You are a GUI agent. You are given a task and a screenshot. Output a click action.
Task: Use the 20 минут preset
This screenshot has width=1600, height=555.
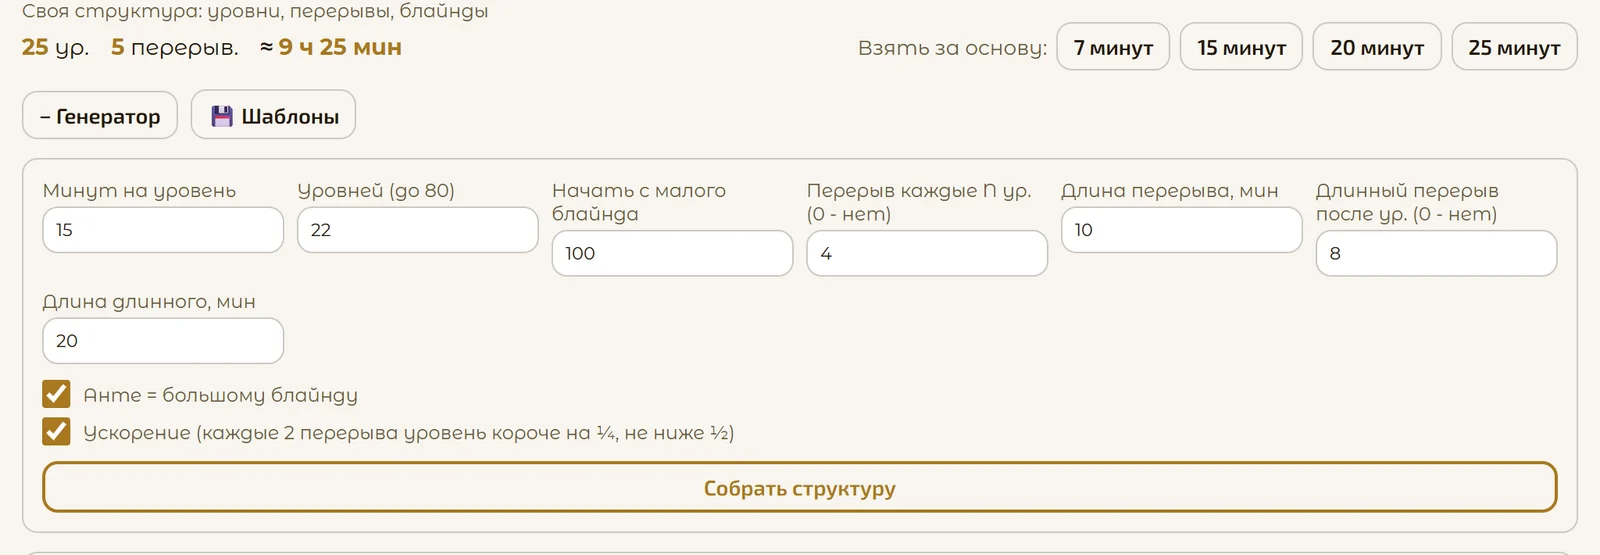(1377, 47)
